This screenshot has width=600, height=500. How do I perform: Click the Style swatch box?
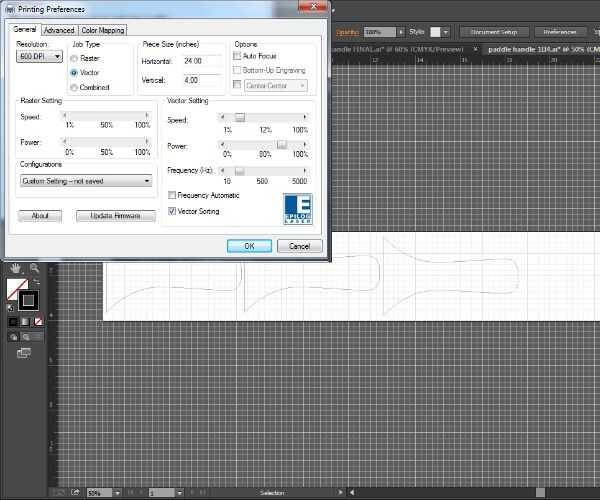(435, 32)
